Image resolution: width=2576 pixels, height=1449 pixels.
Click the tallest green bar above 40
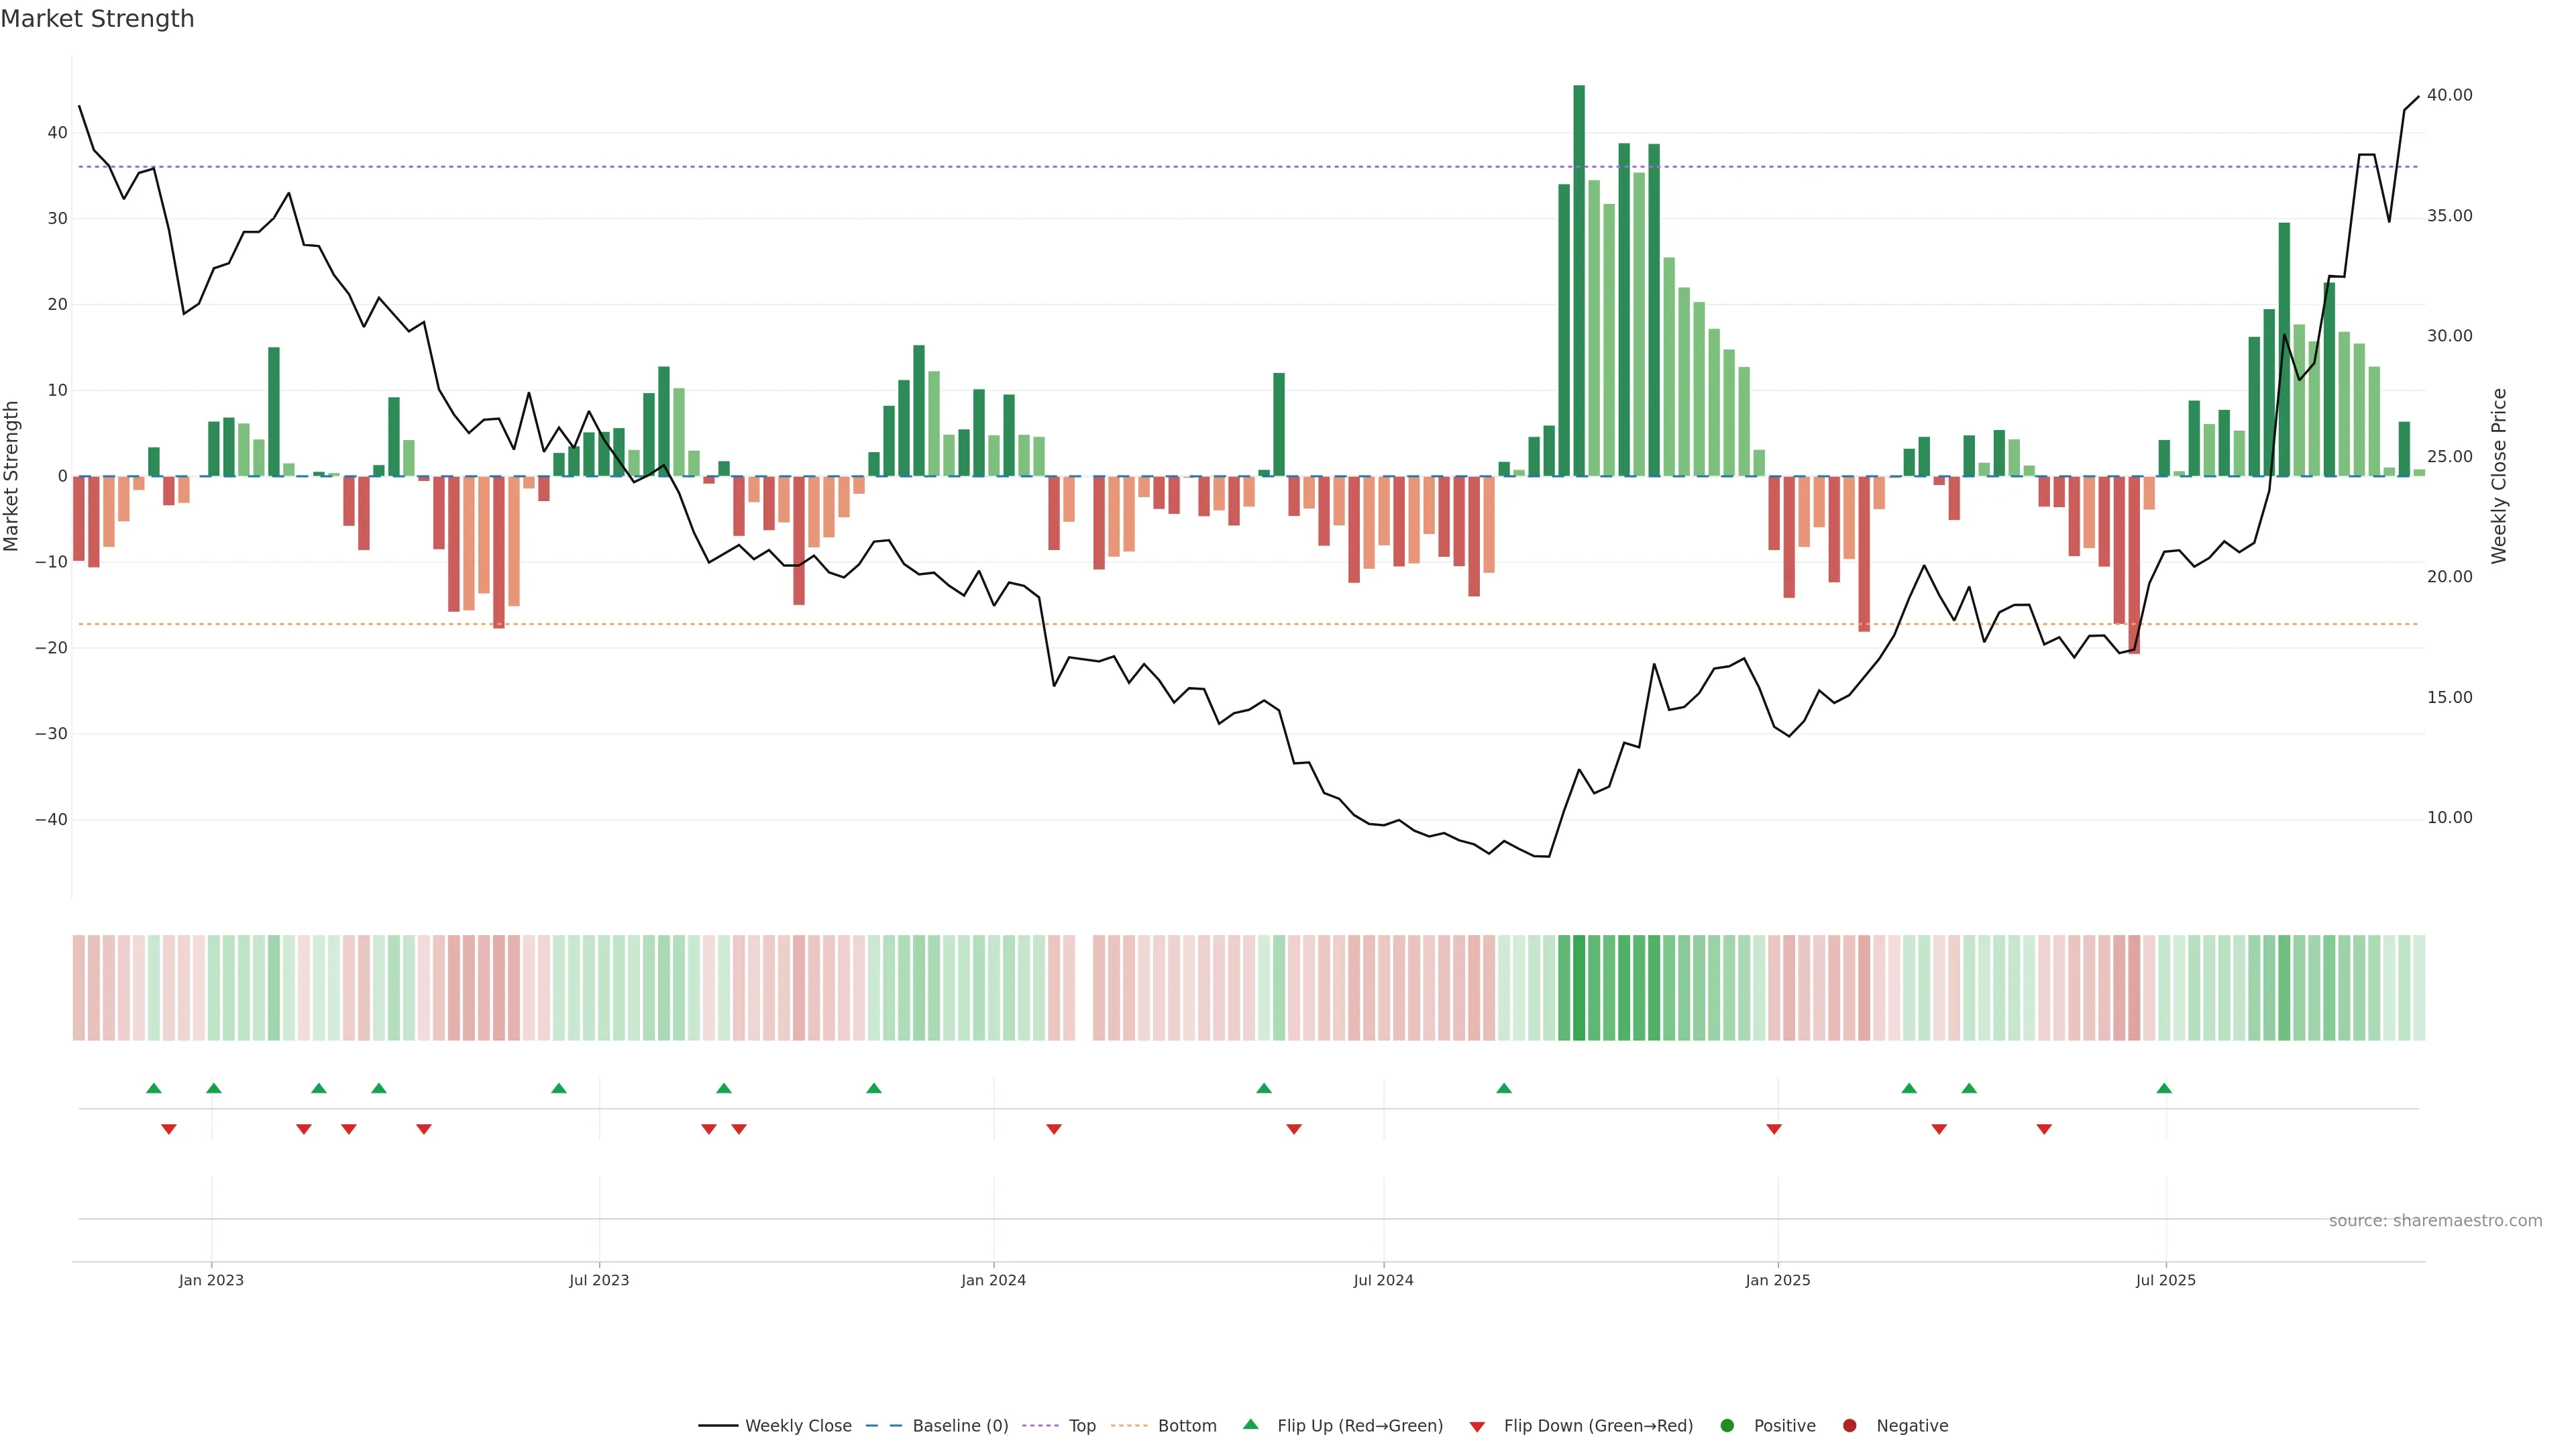[x=1579, y=280]
